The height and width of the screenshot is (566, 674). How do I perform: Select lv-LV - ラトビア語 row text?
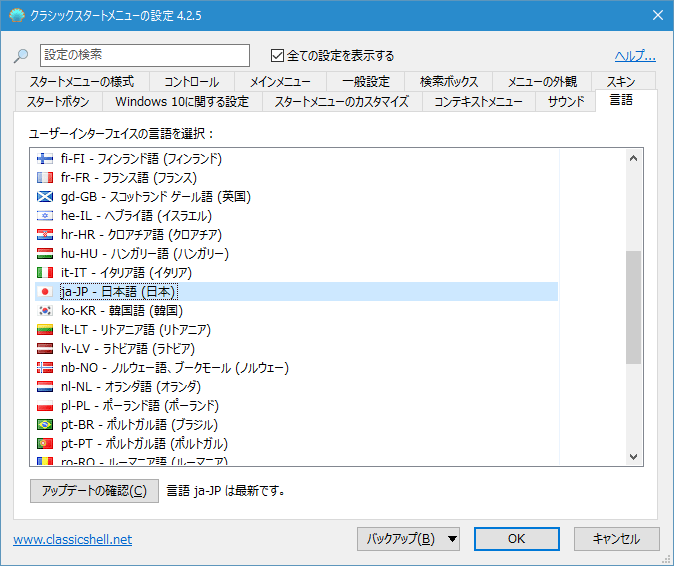(128, 349)
